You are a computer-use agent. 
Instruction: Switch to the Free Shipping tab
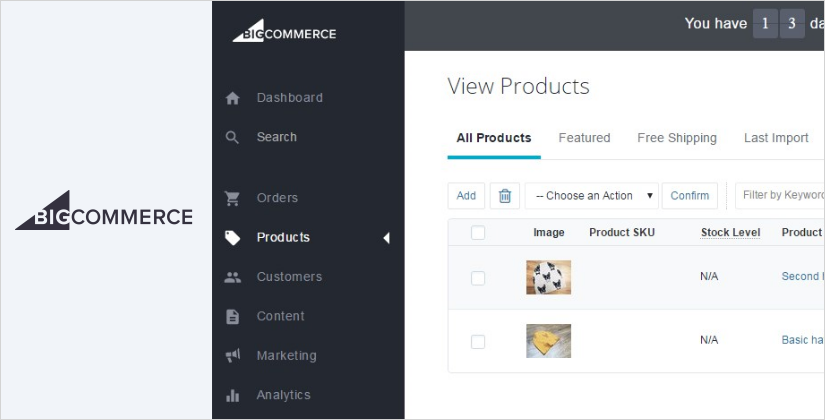pyautogui.click(x=677, y=138)
